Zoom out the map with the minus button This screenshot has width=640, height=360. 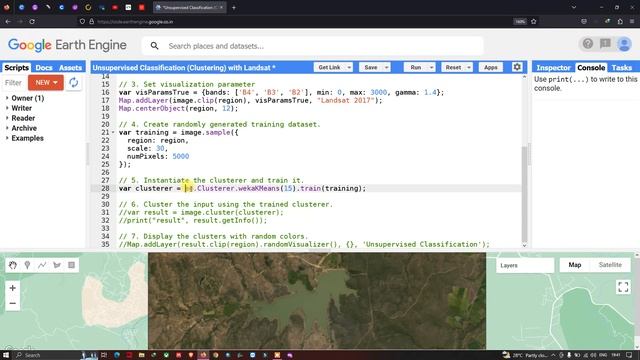13,303
